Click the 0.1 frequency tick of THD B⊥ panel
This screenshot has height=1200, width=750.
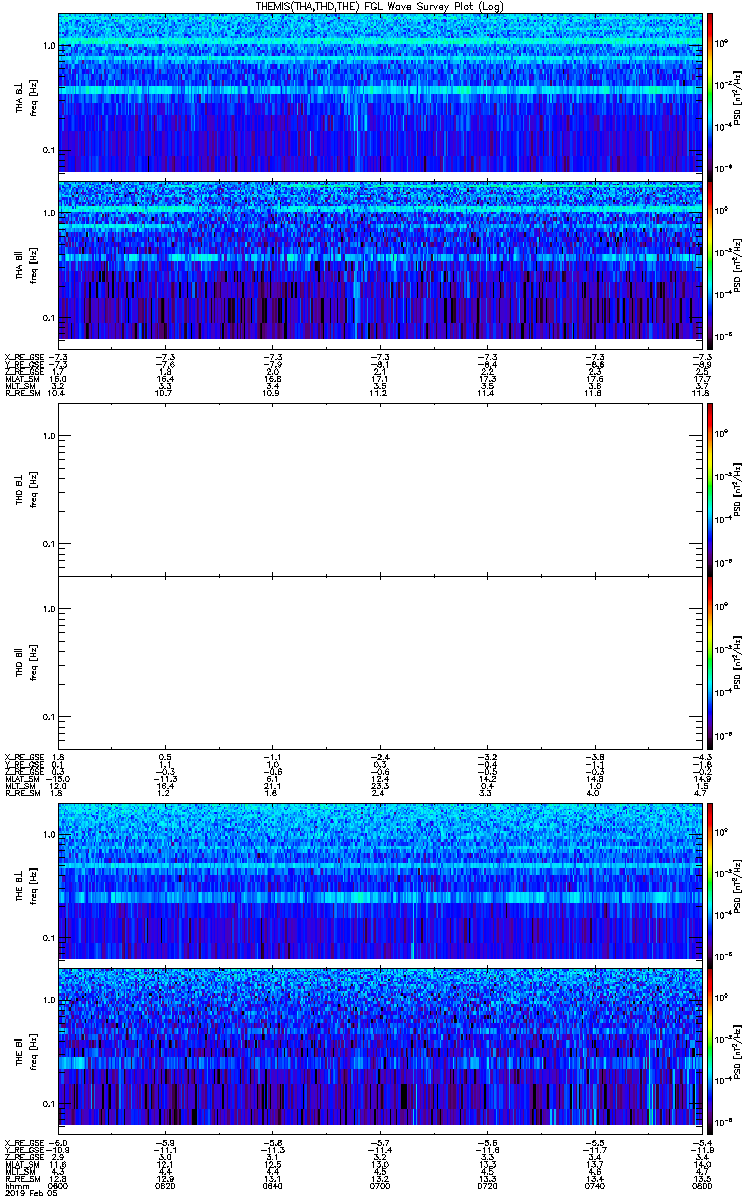pos(48,544)
